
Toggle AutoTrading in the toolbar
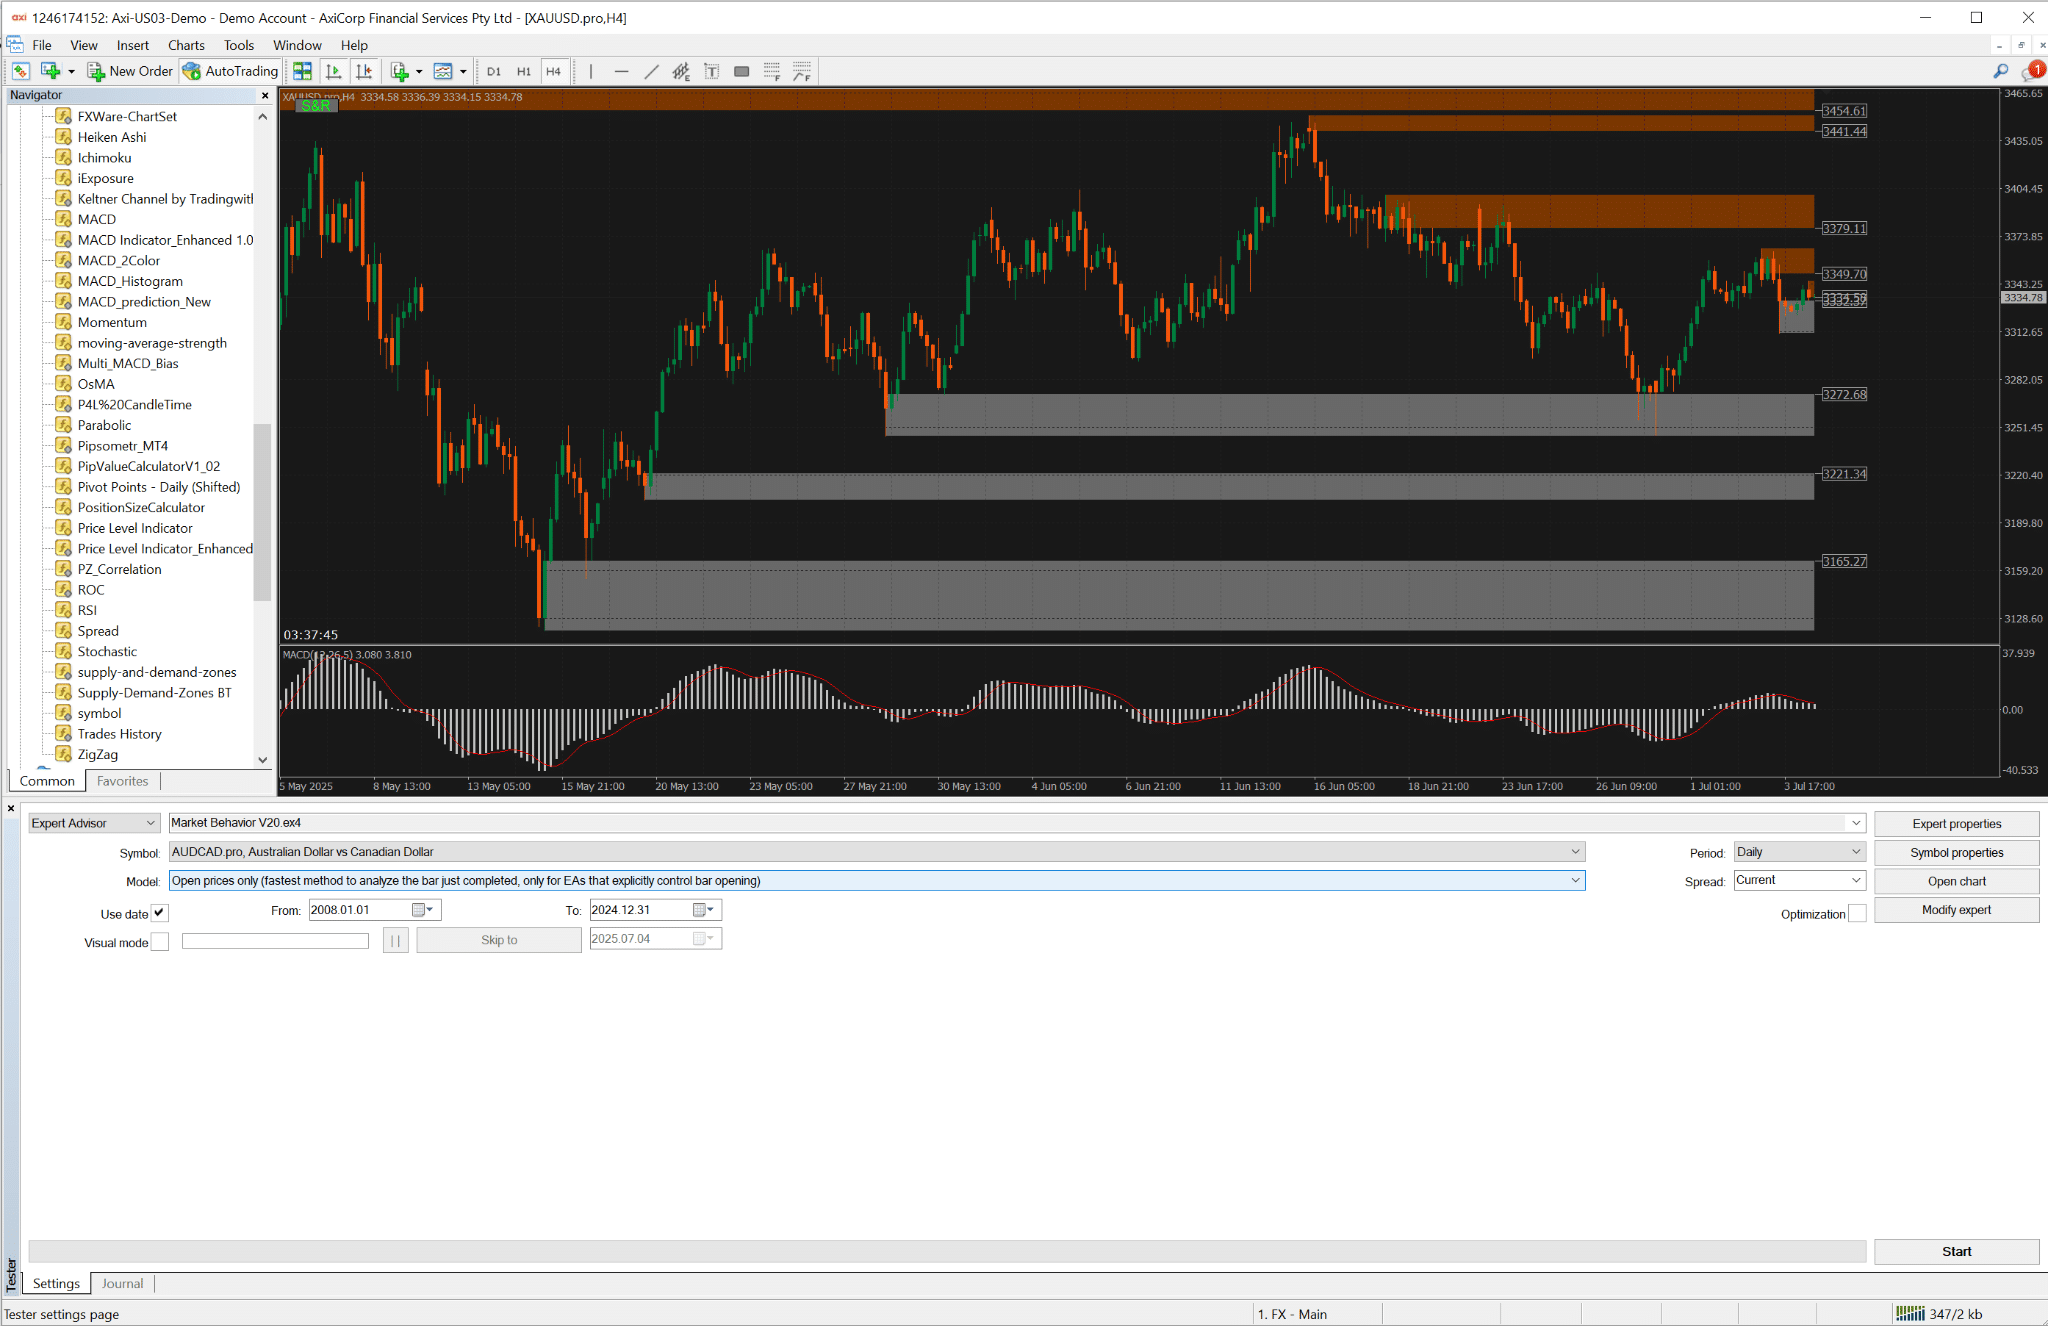[231, 71]
